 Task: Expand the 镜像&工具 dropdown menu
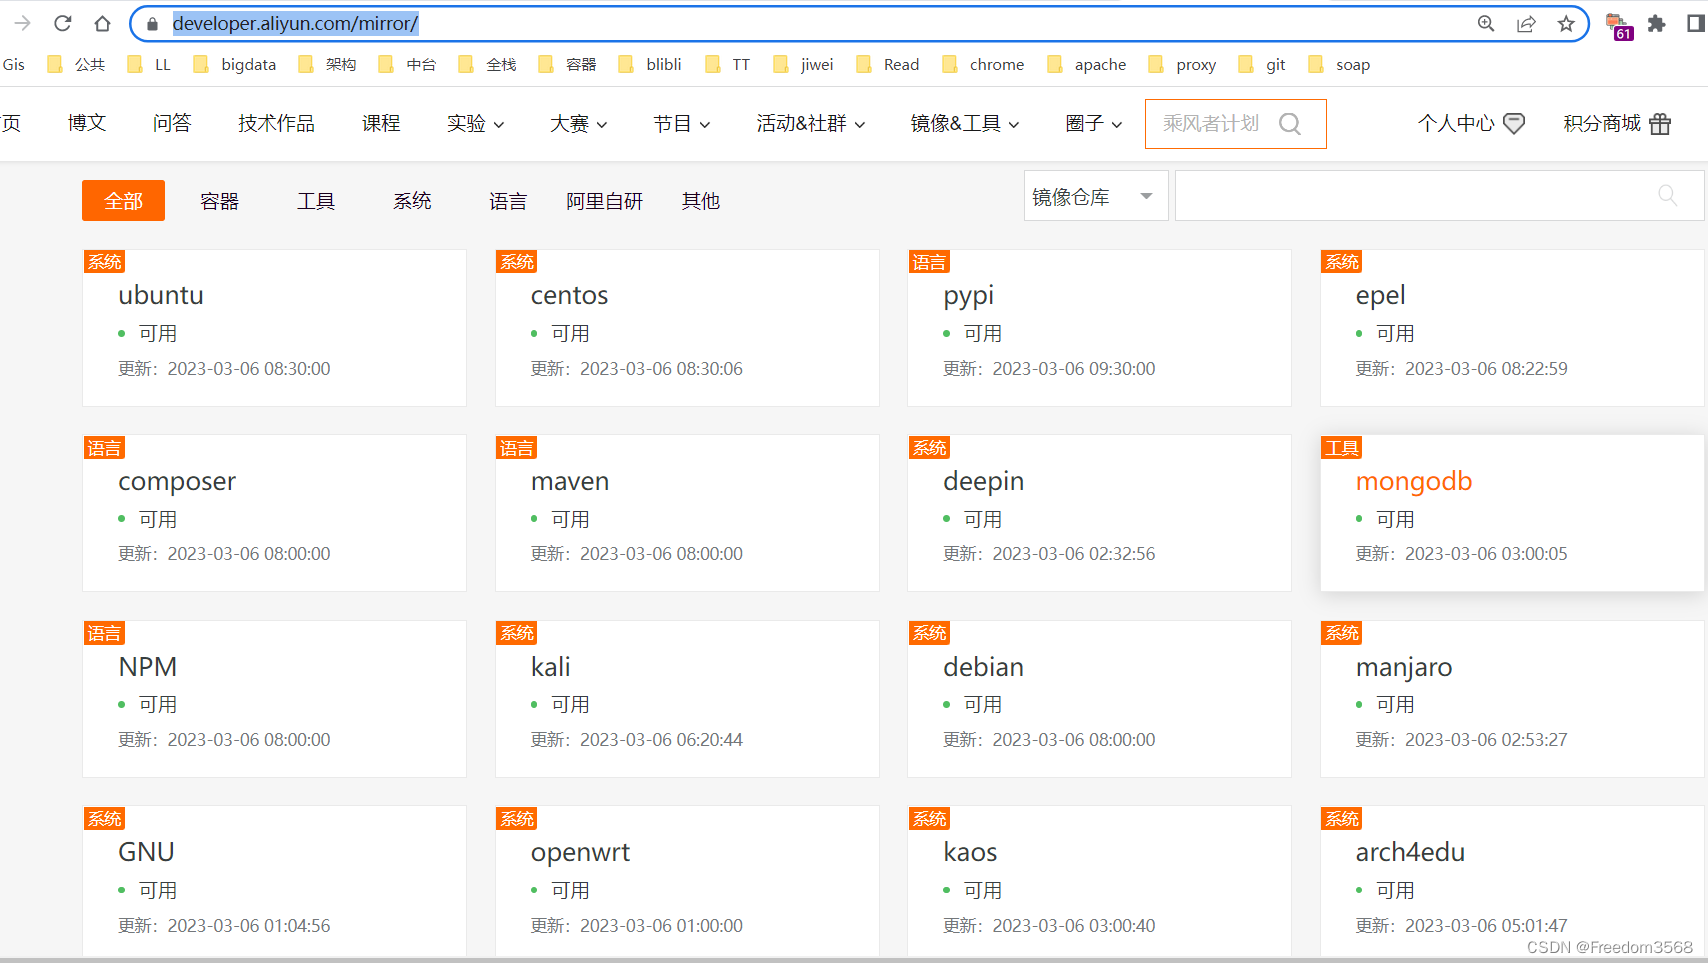click(x=964, y=124)
